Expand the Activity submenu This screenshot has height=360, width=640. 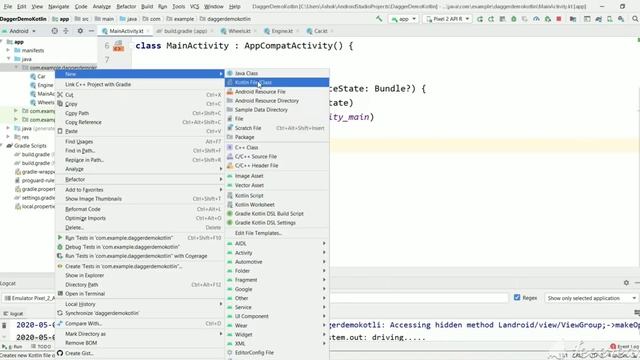tap(277, 253)
